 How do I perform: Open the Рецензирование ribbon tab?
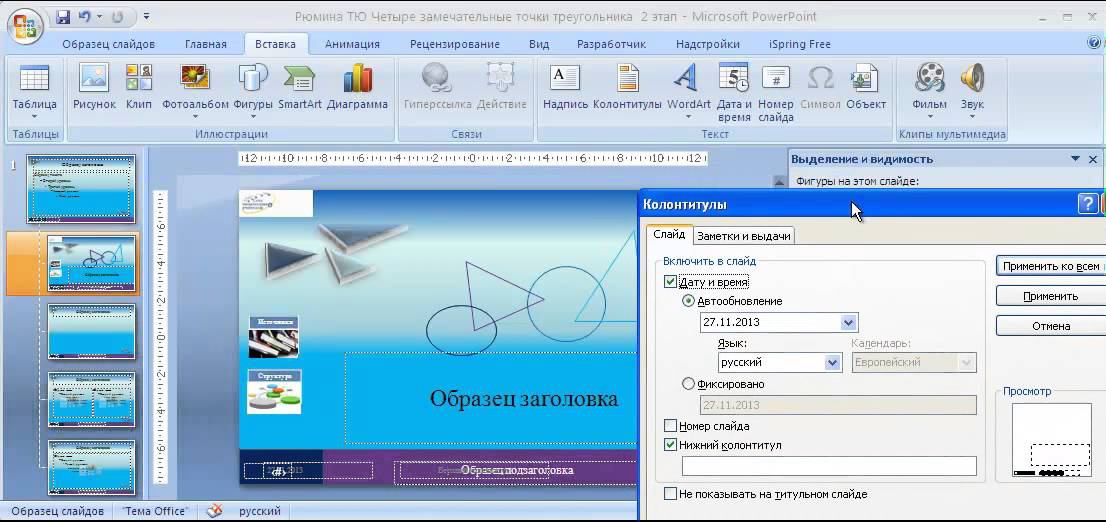455,44
